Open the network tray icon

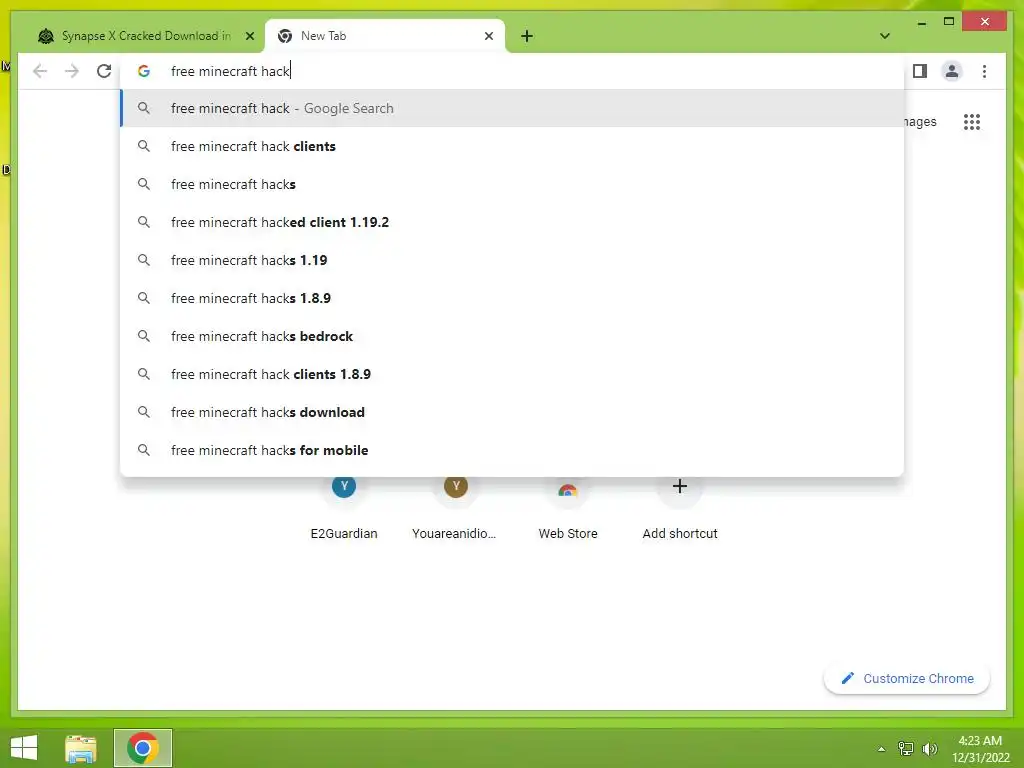tap(906, 749)
